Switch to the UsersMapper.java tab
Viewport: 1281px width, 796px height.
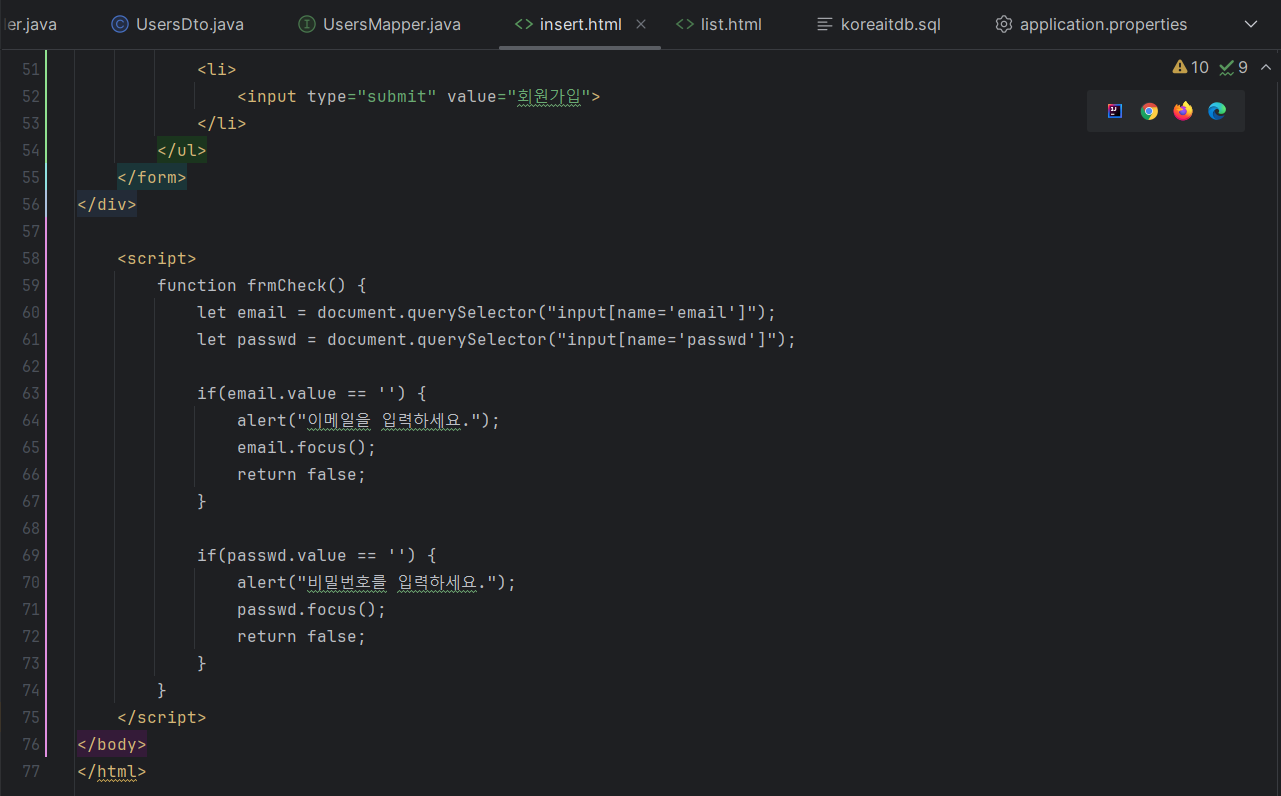(379, 24)
